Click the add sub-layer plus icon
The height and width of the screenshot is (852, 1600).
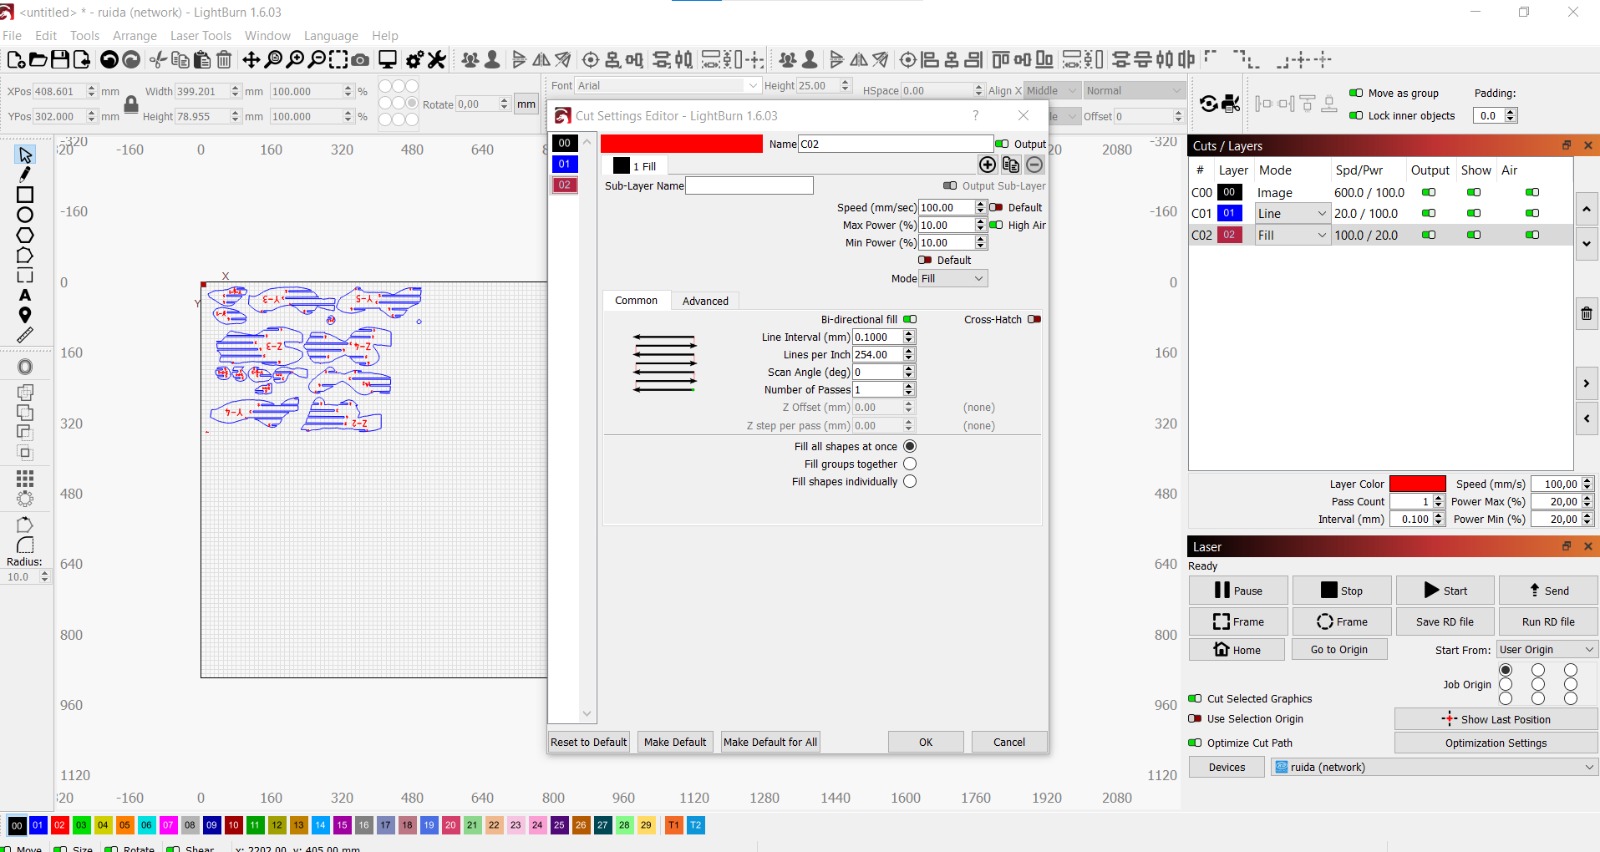pyautogui.click(x=987, y=165)
